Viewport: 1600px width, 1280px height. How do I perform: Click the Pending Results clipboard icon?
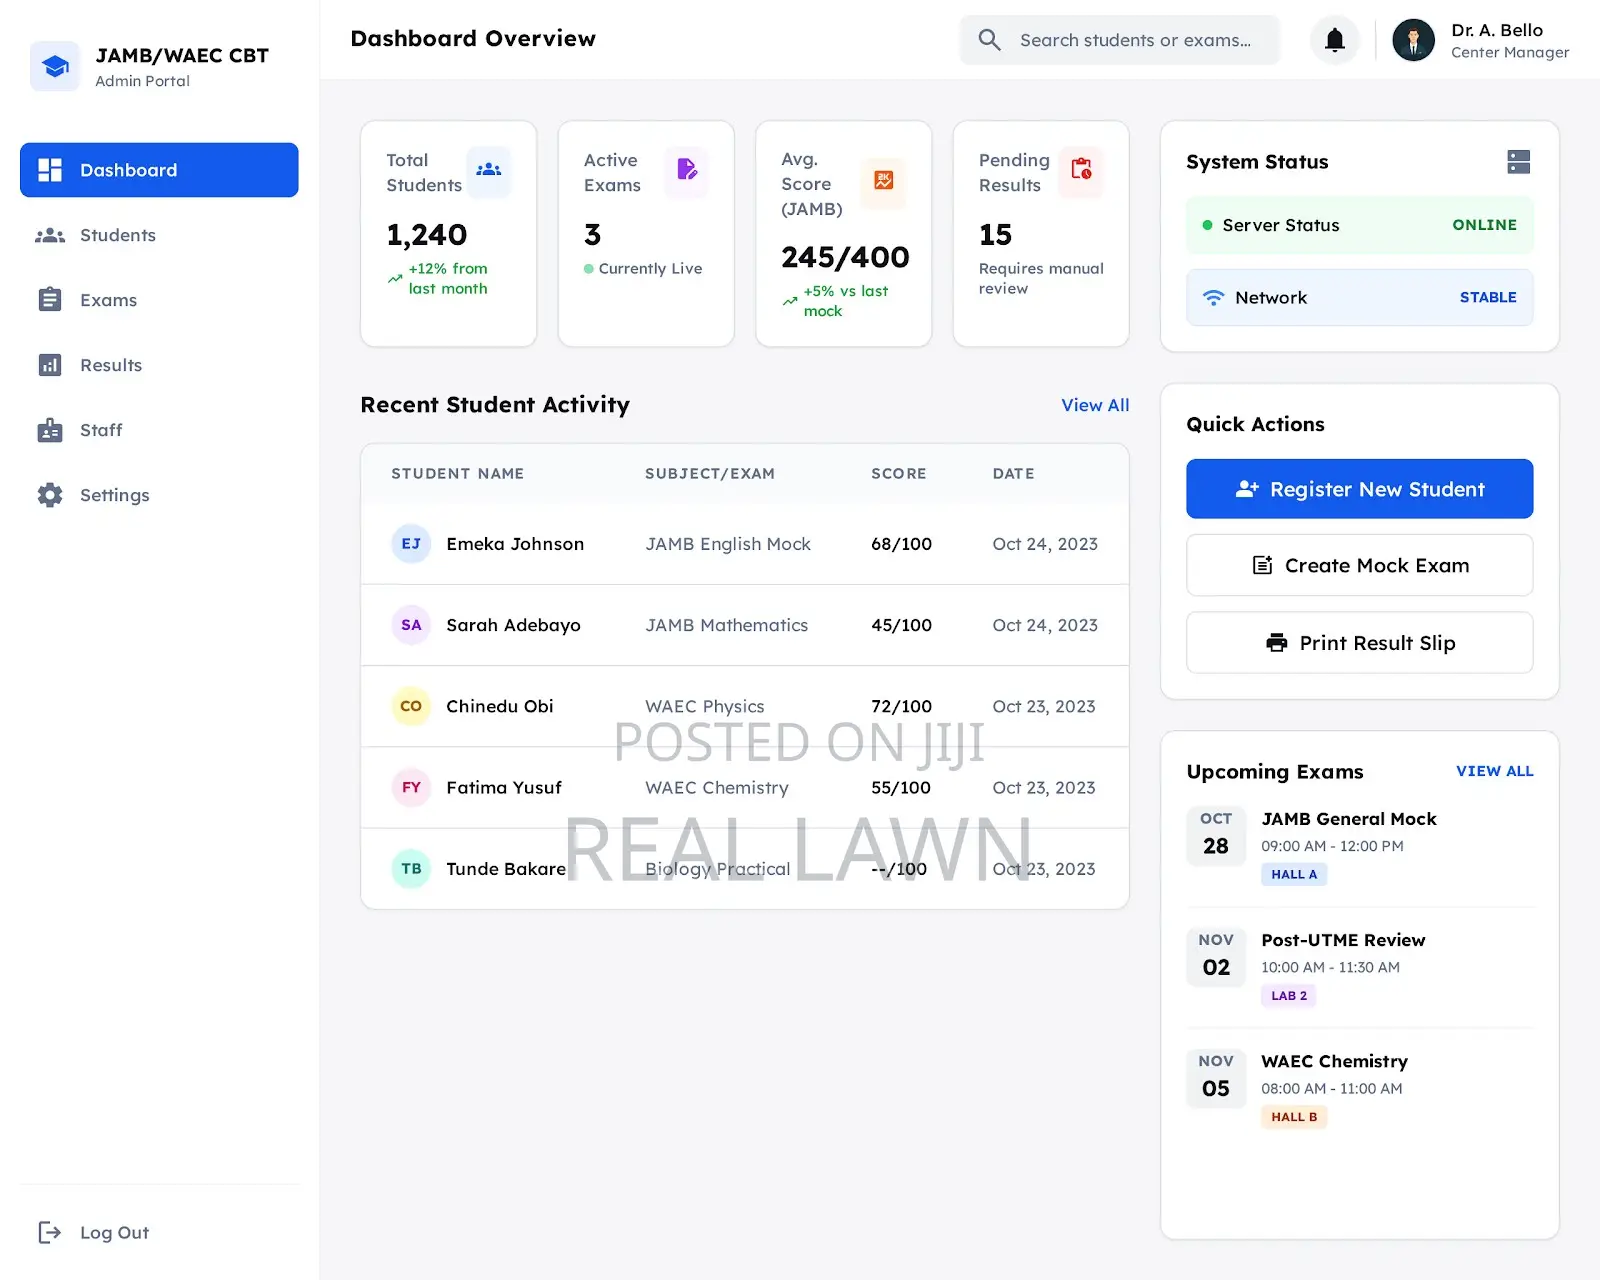1081,170
